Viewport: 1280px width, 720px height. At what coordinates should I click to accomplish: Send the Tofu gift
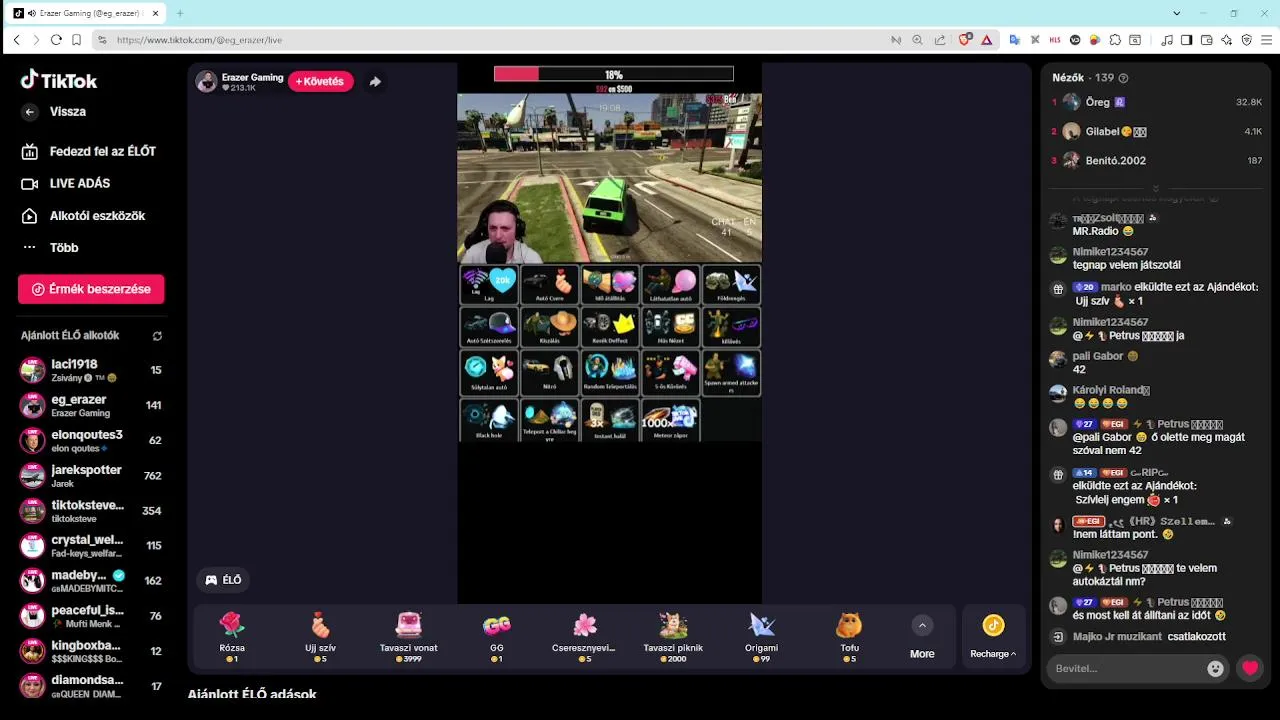click(849, 636)
